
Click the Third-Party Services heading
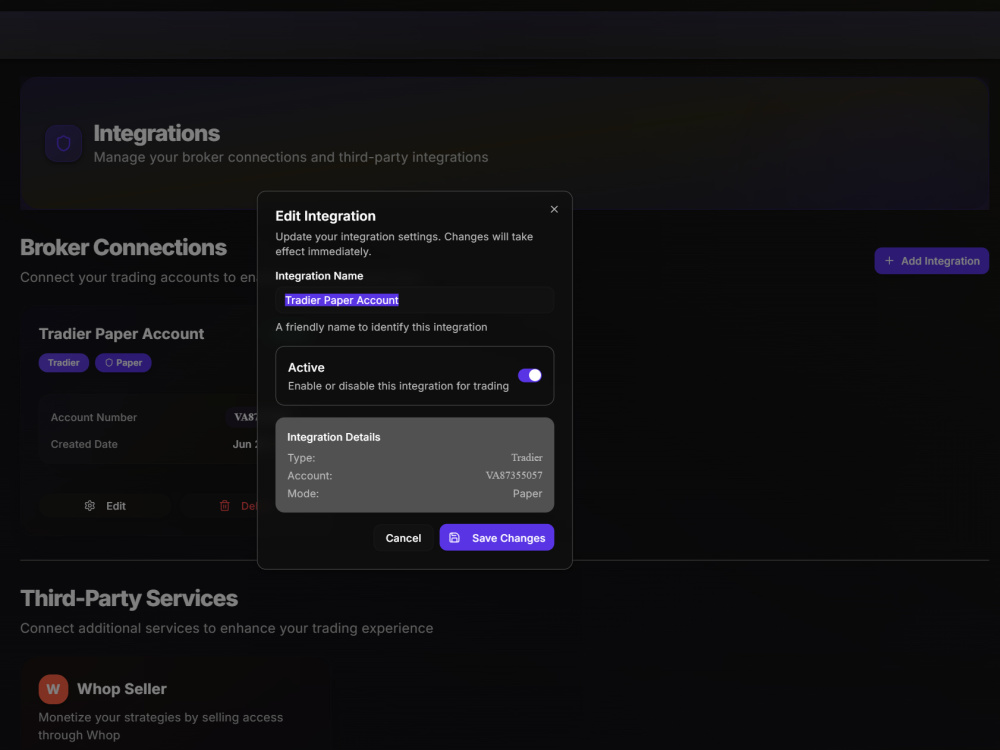129,599
